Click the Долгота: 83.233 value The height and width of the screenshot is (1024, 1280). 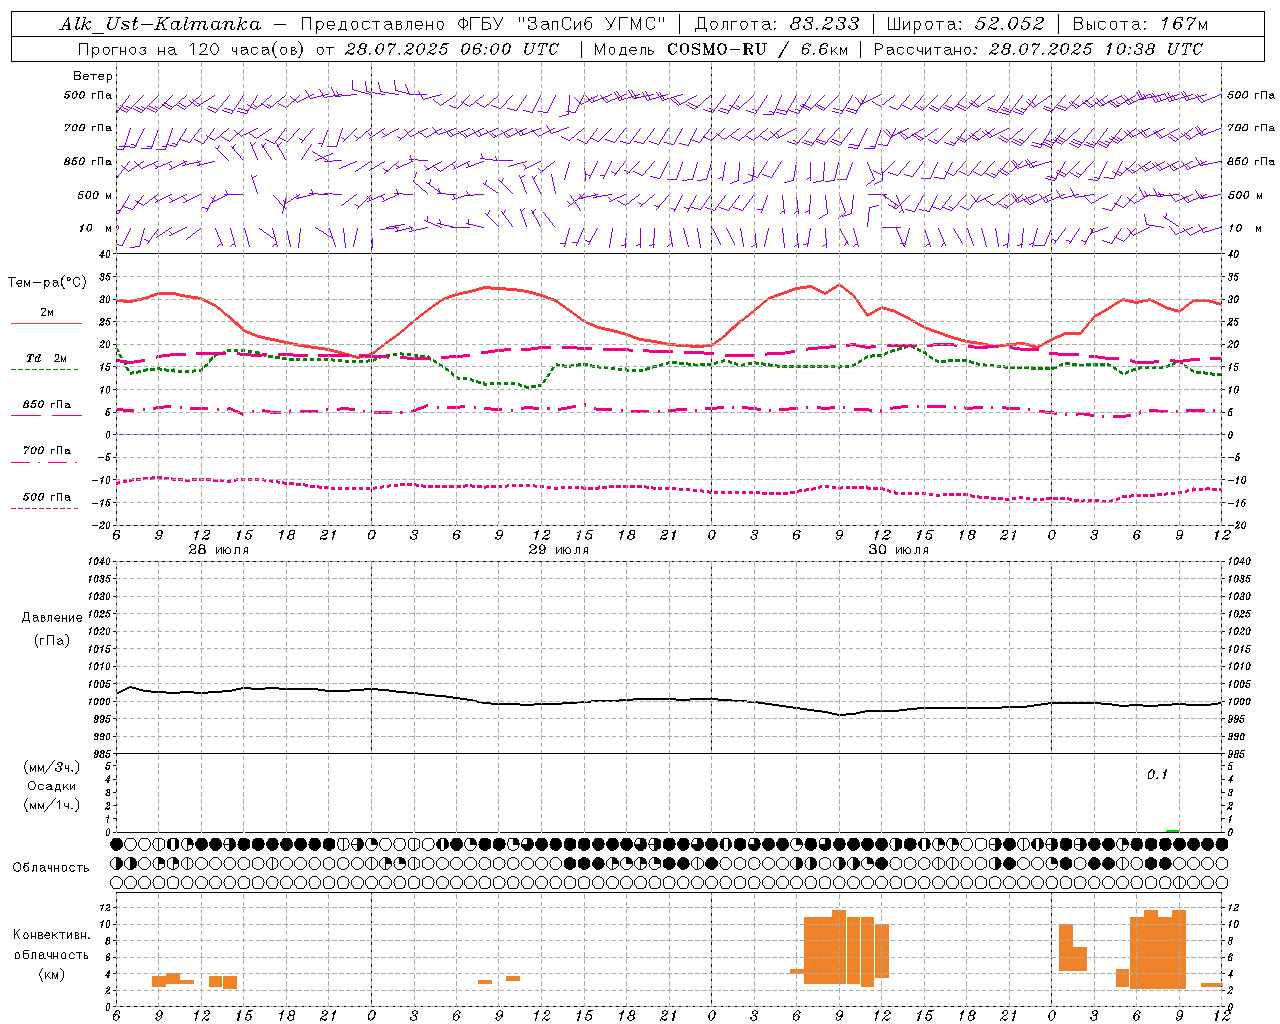pyautogui.click(x=776, y=24)
